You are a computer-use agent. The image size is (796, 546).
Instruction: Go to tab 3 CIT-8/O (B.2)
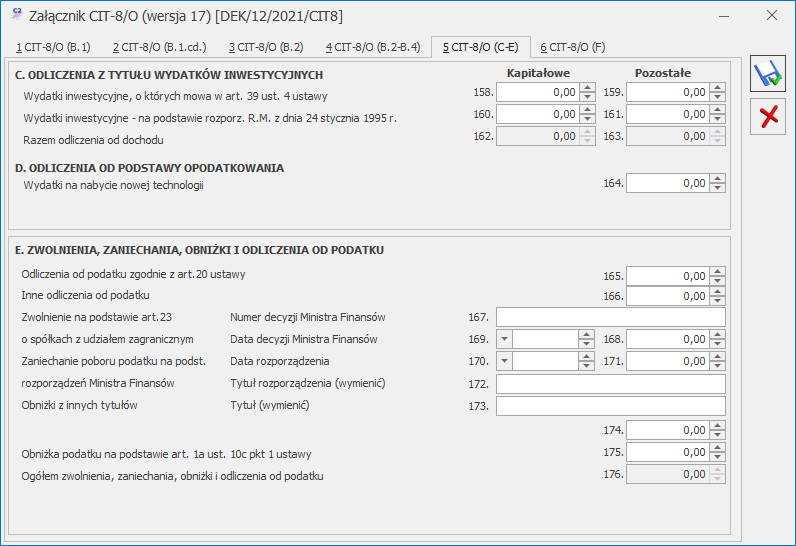[266, 47]
